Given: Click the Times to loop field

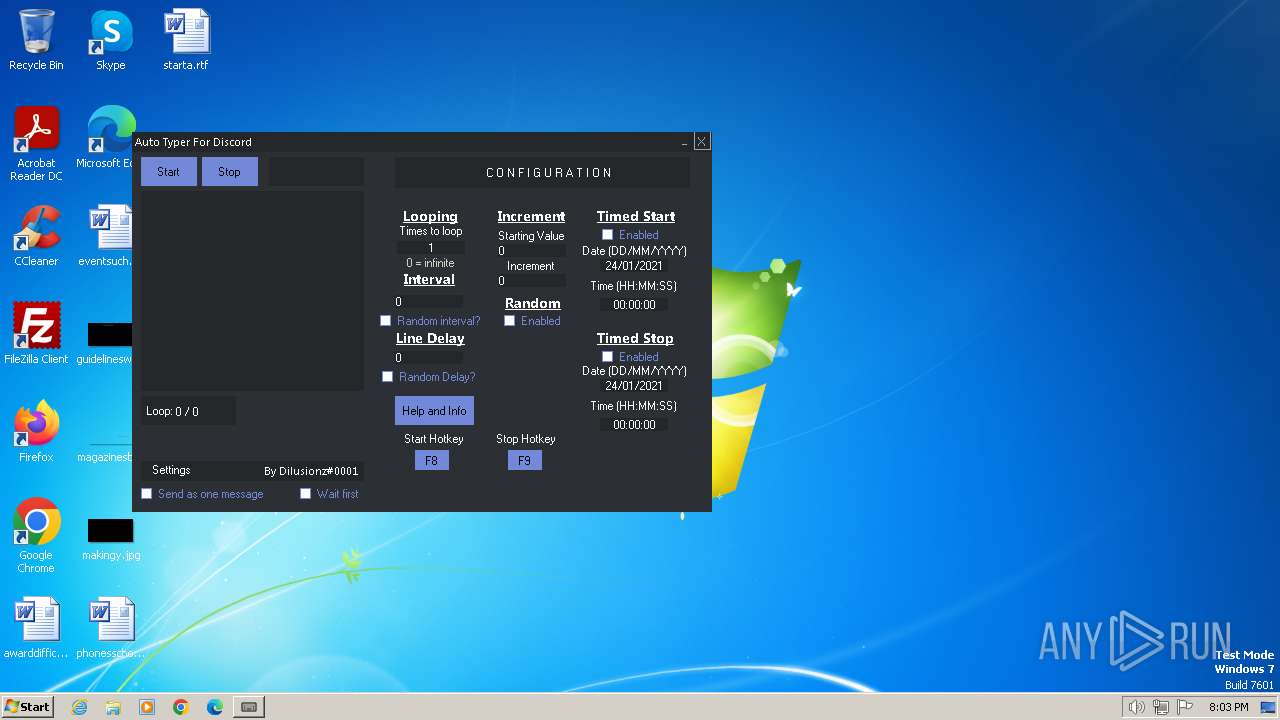Looking at the screenshot, I should (431, 248).
